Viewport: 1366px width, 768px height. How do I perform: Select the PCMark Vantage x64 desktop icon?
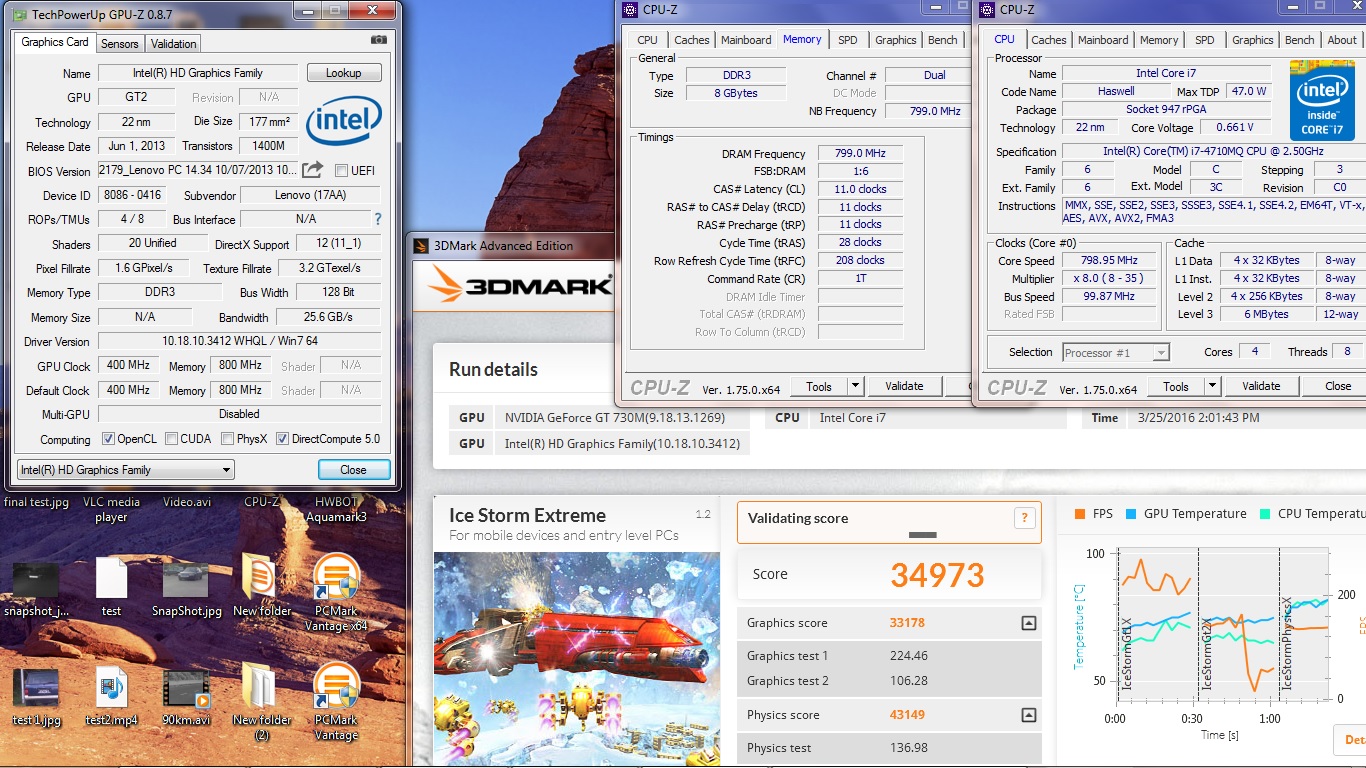click(336, 592)
